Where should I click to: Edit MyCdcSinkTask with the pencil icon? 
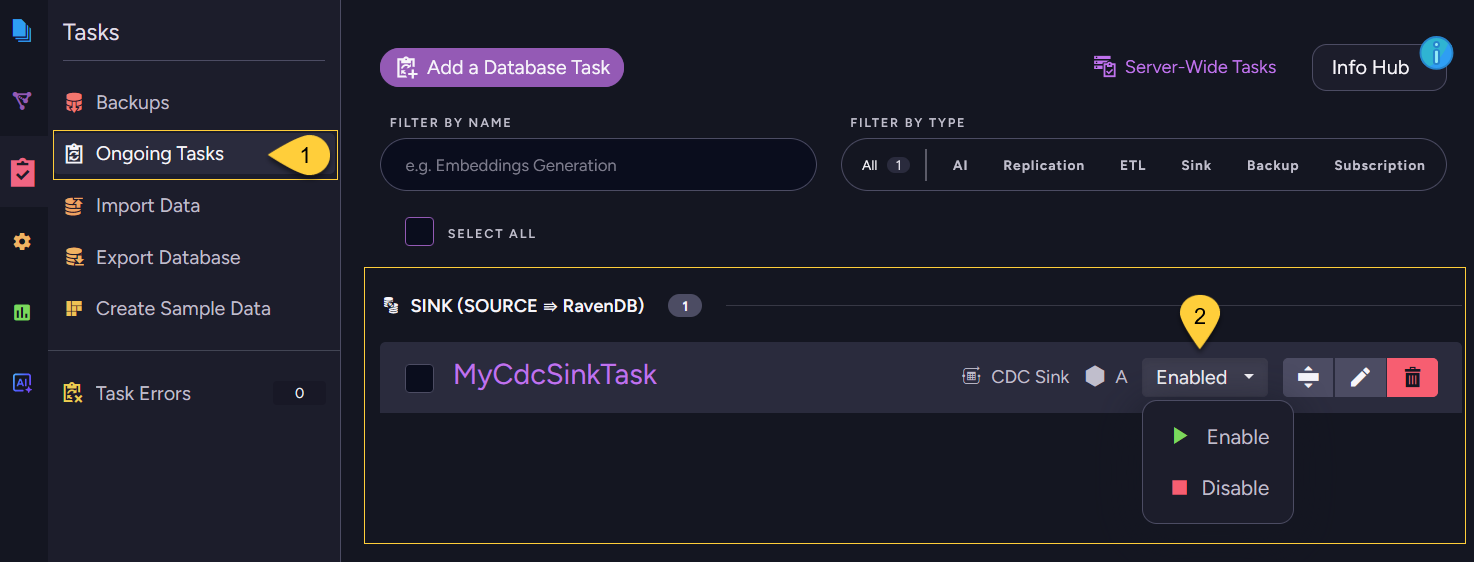point(1360,377)
